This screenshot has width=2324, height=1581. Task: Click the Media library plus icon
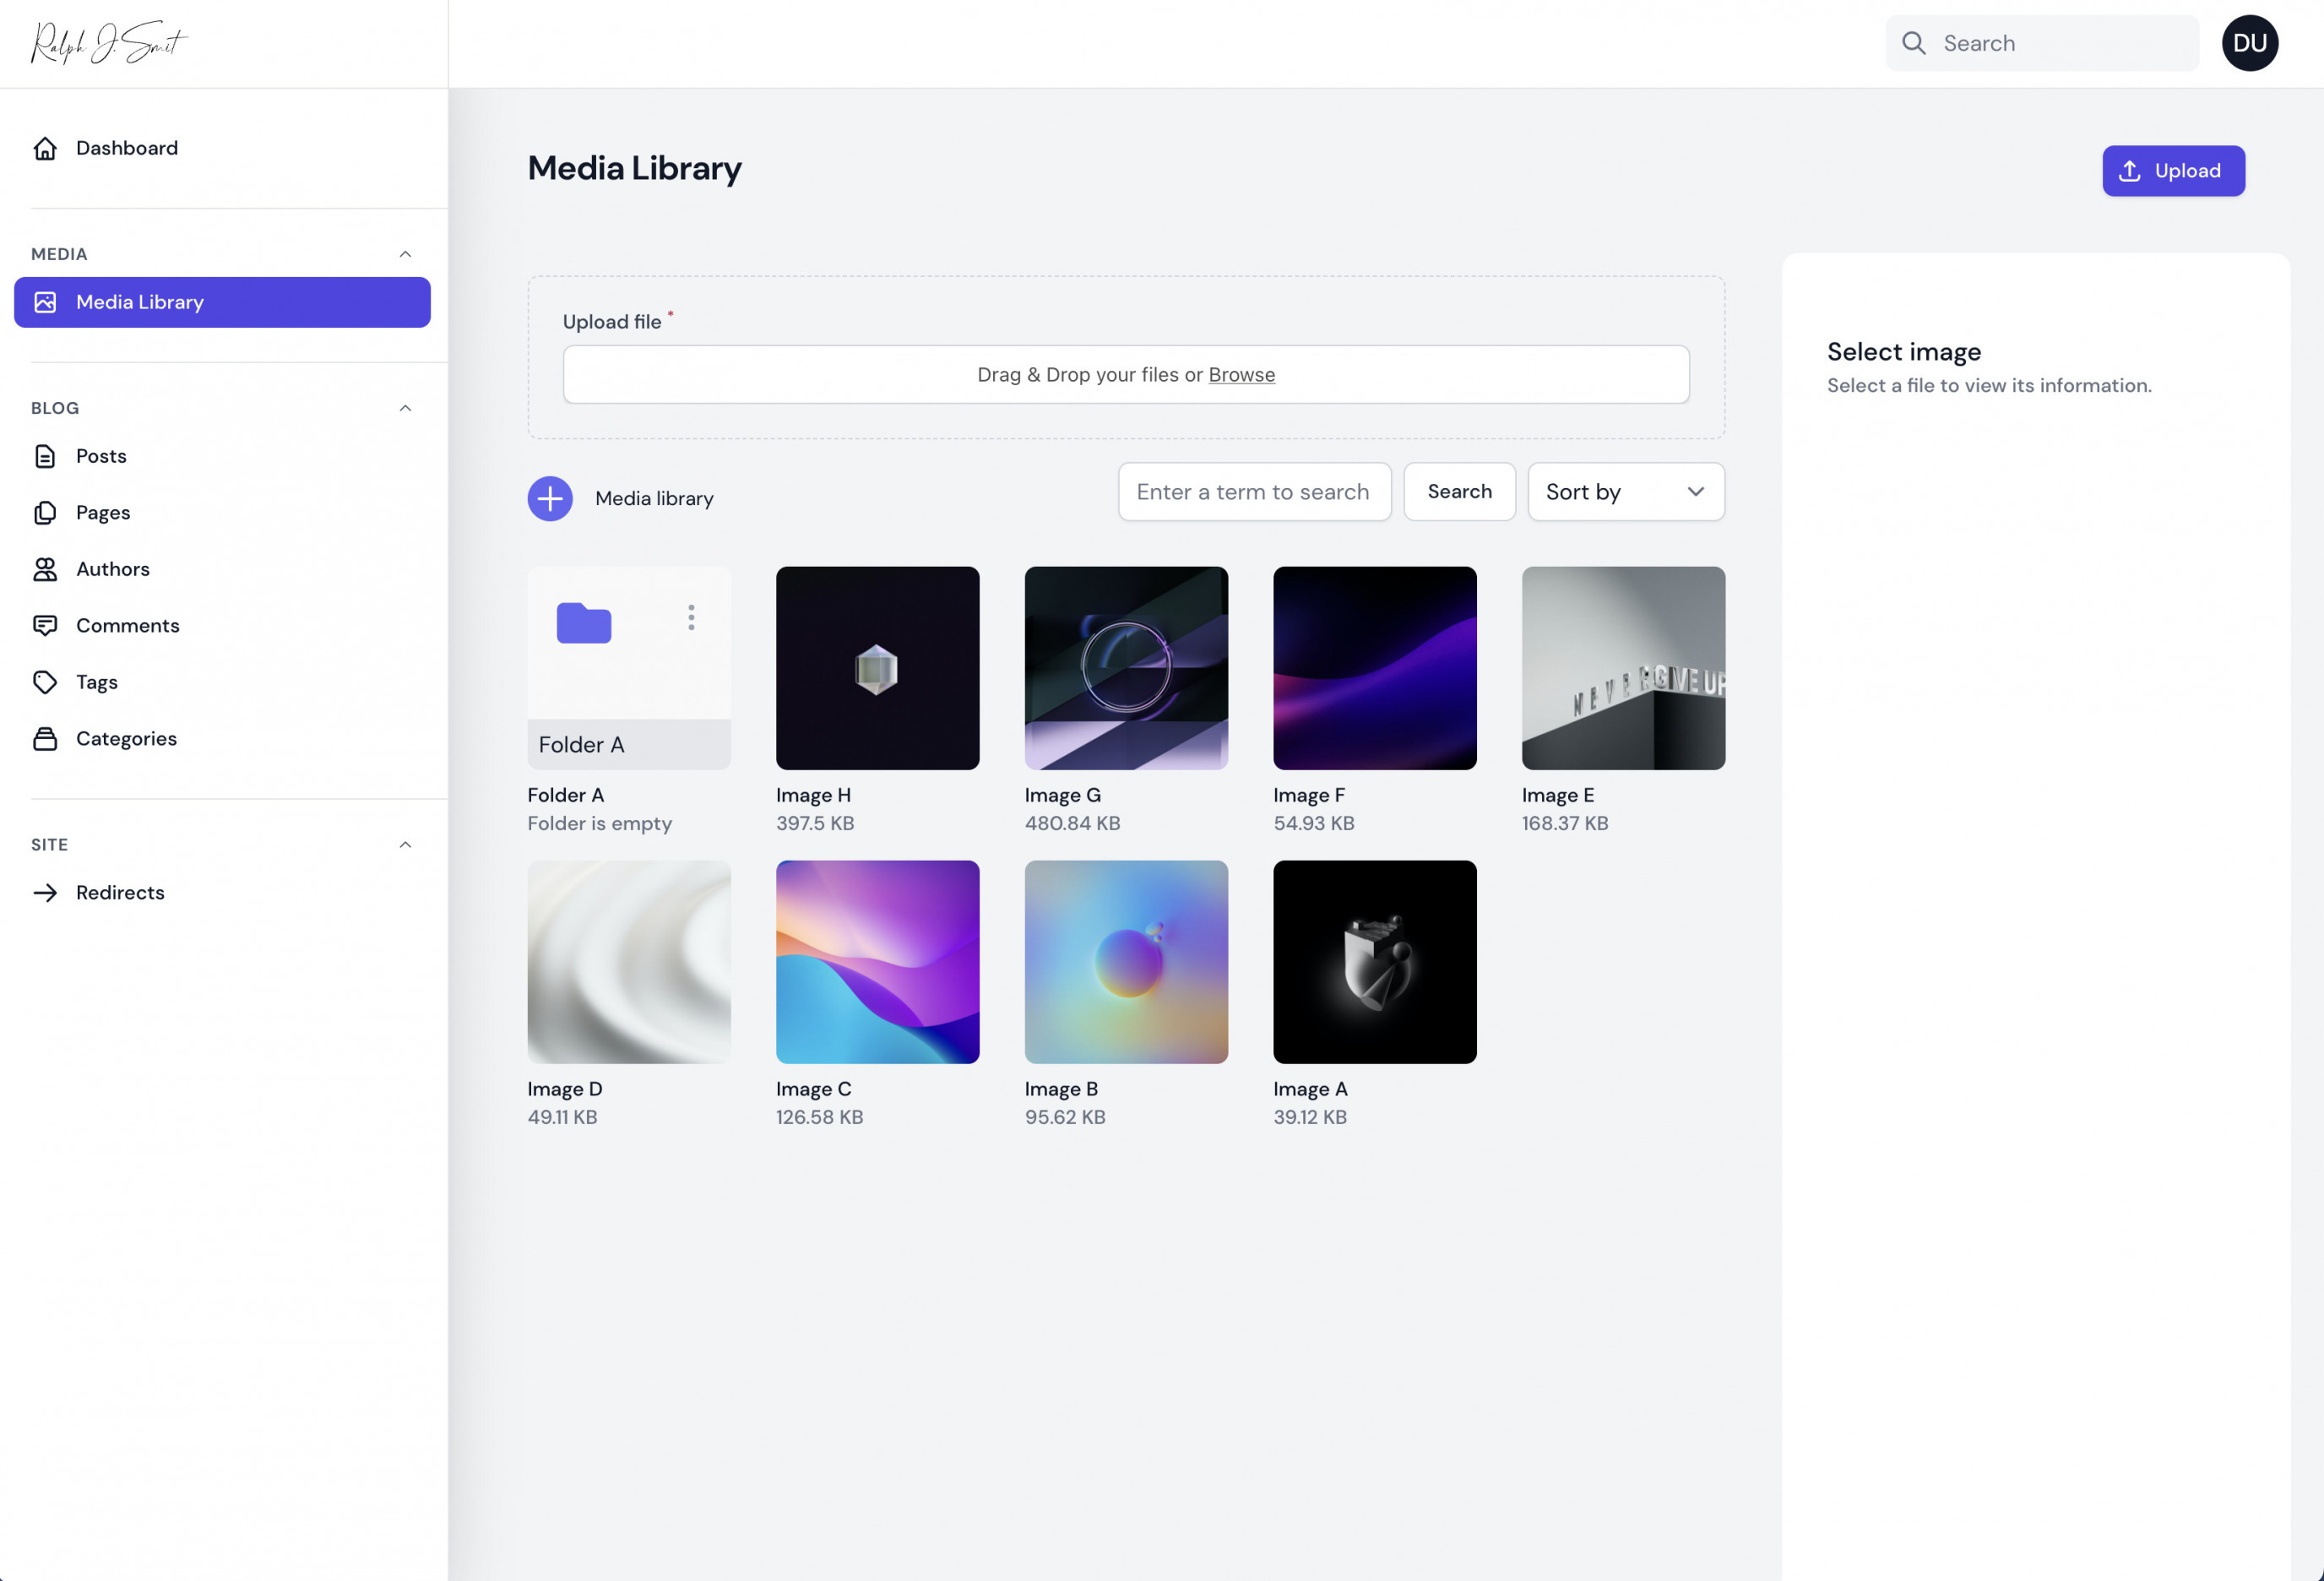(549, 497)
